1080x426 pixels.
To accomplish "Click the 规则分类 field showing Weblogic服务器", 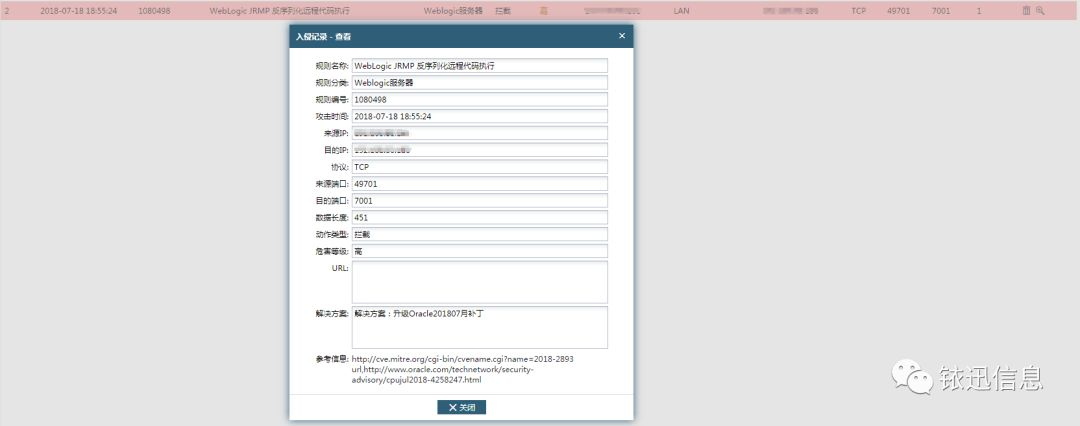I will pos(479,82).
